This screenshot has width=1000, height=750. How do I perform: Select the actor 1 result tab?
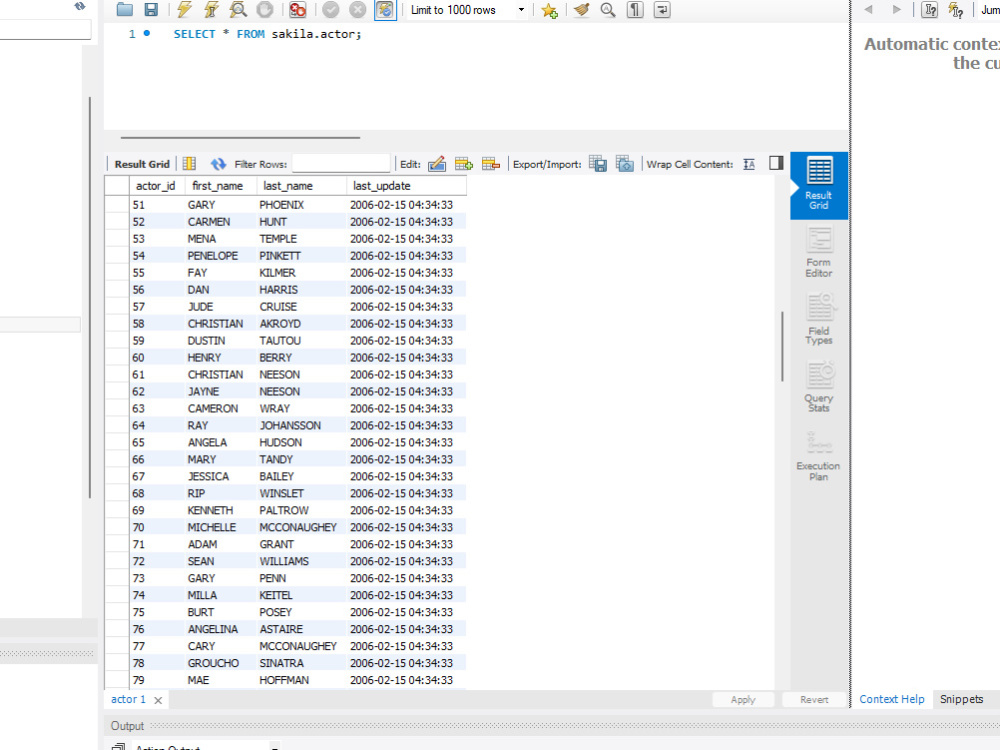click(128, 699)
